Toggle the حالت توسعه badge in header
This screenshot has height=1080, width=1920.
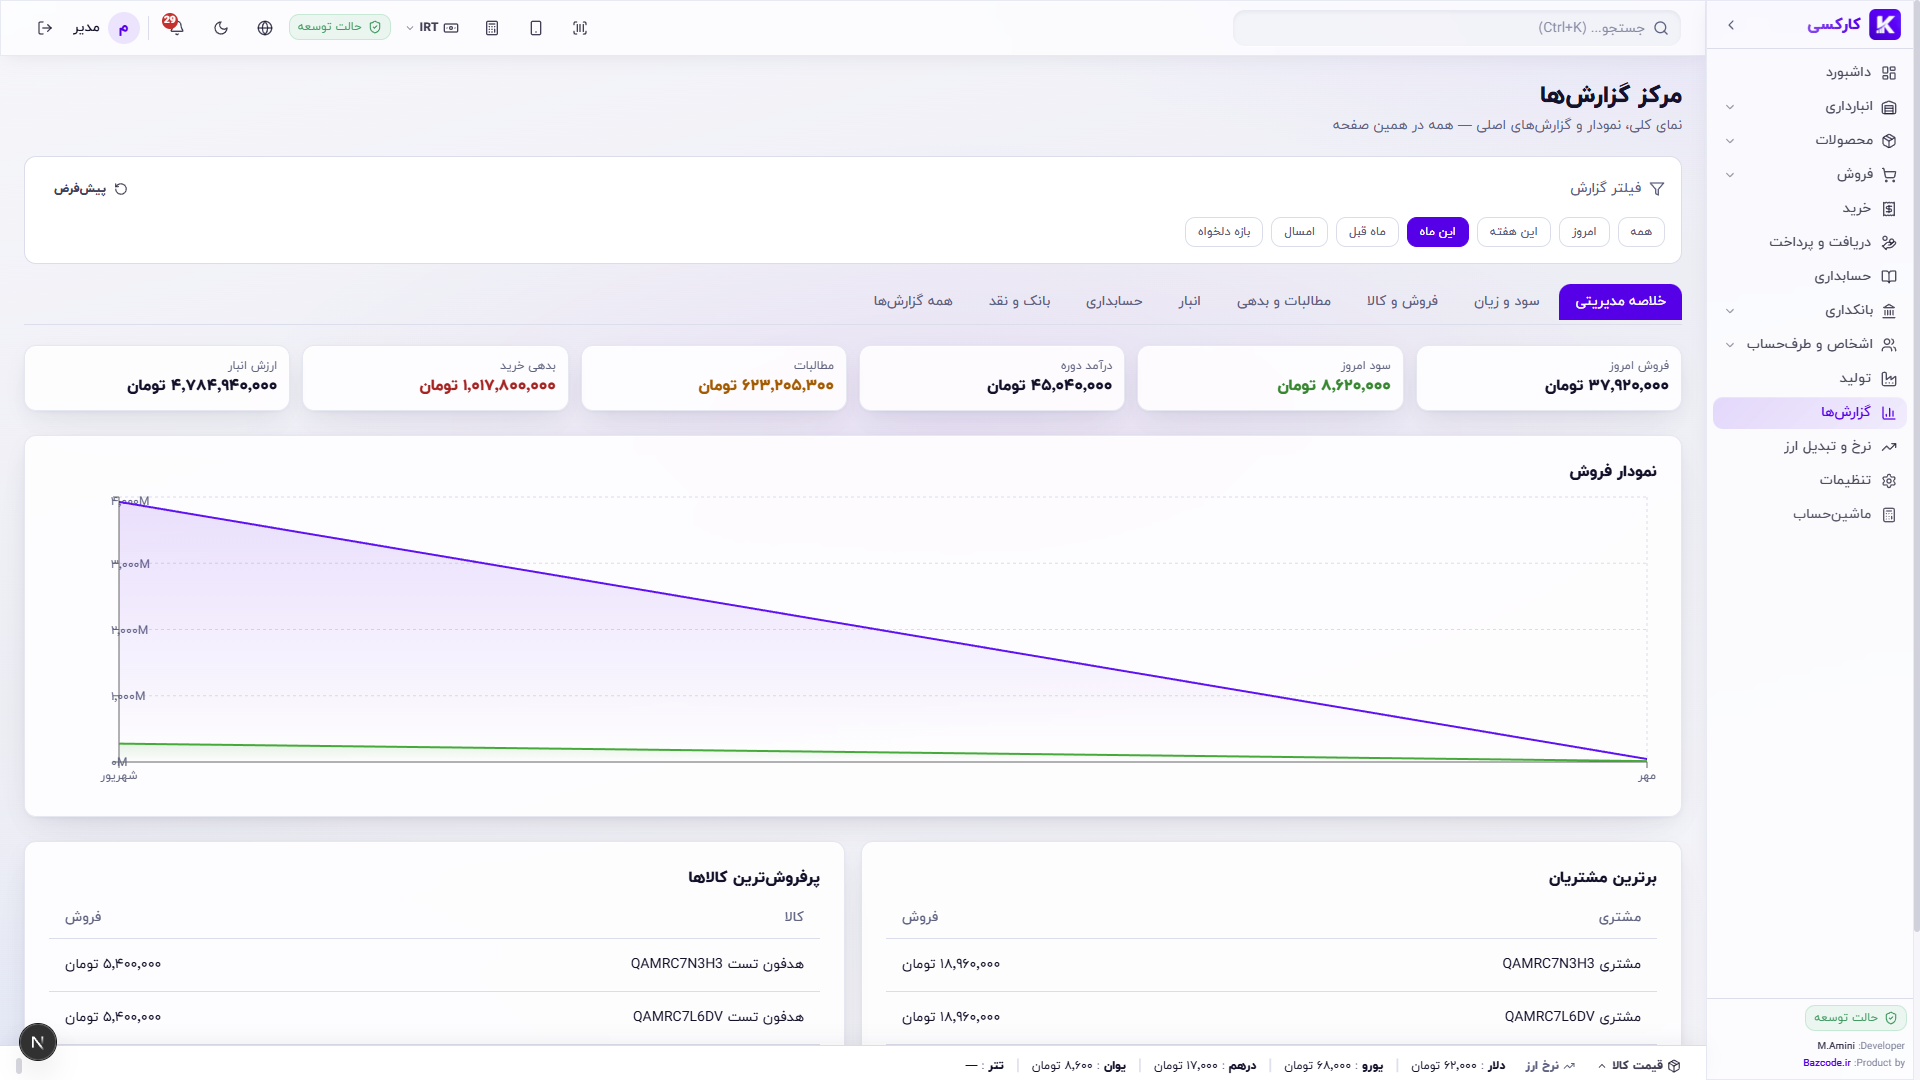340,27
